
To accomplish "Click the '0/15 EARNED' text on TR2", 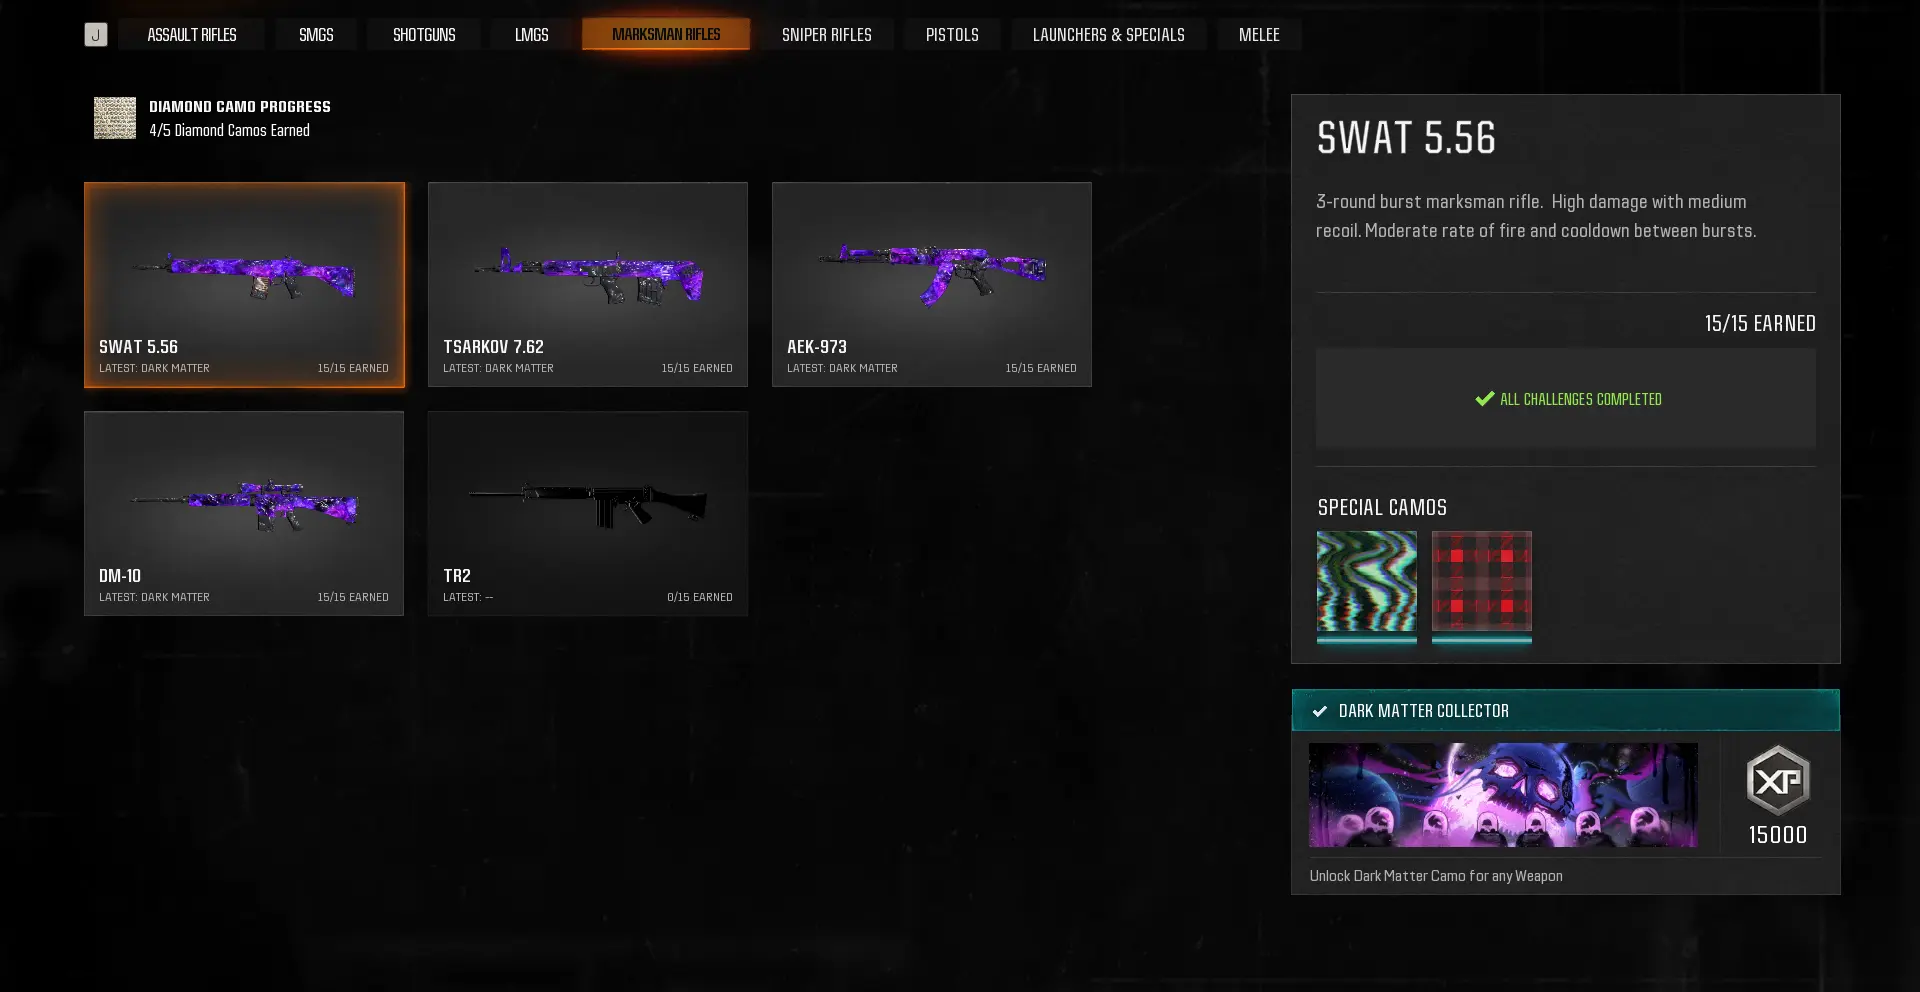I will 700,598.
